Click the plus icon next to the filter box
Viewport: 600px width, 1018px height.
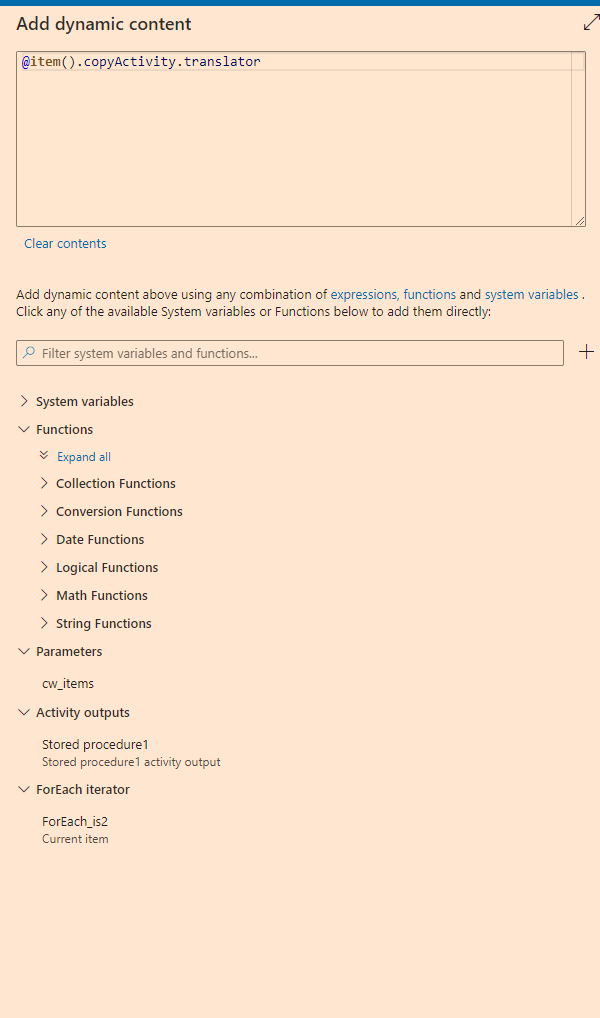pos(586,352)
